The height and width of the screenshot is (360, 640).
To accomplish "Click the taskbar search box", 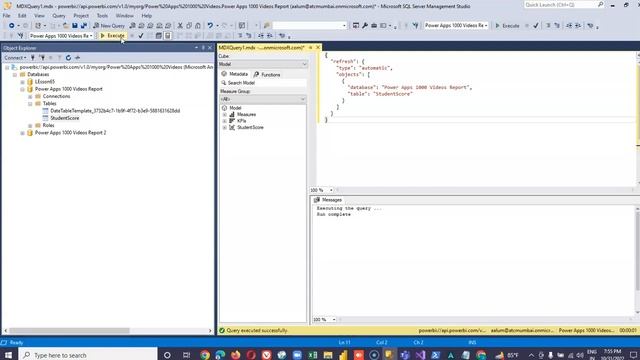I will tap(88, 355).
